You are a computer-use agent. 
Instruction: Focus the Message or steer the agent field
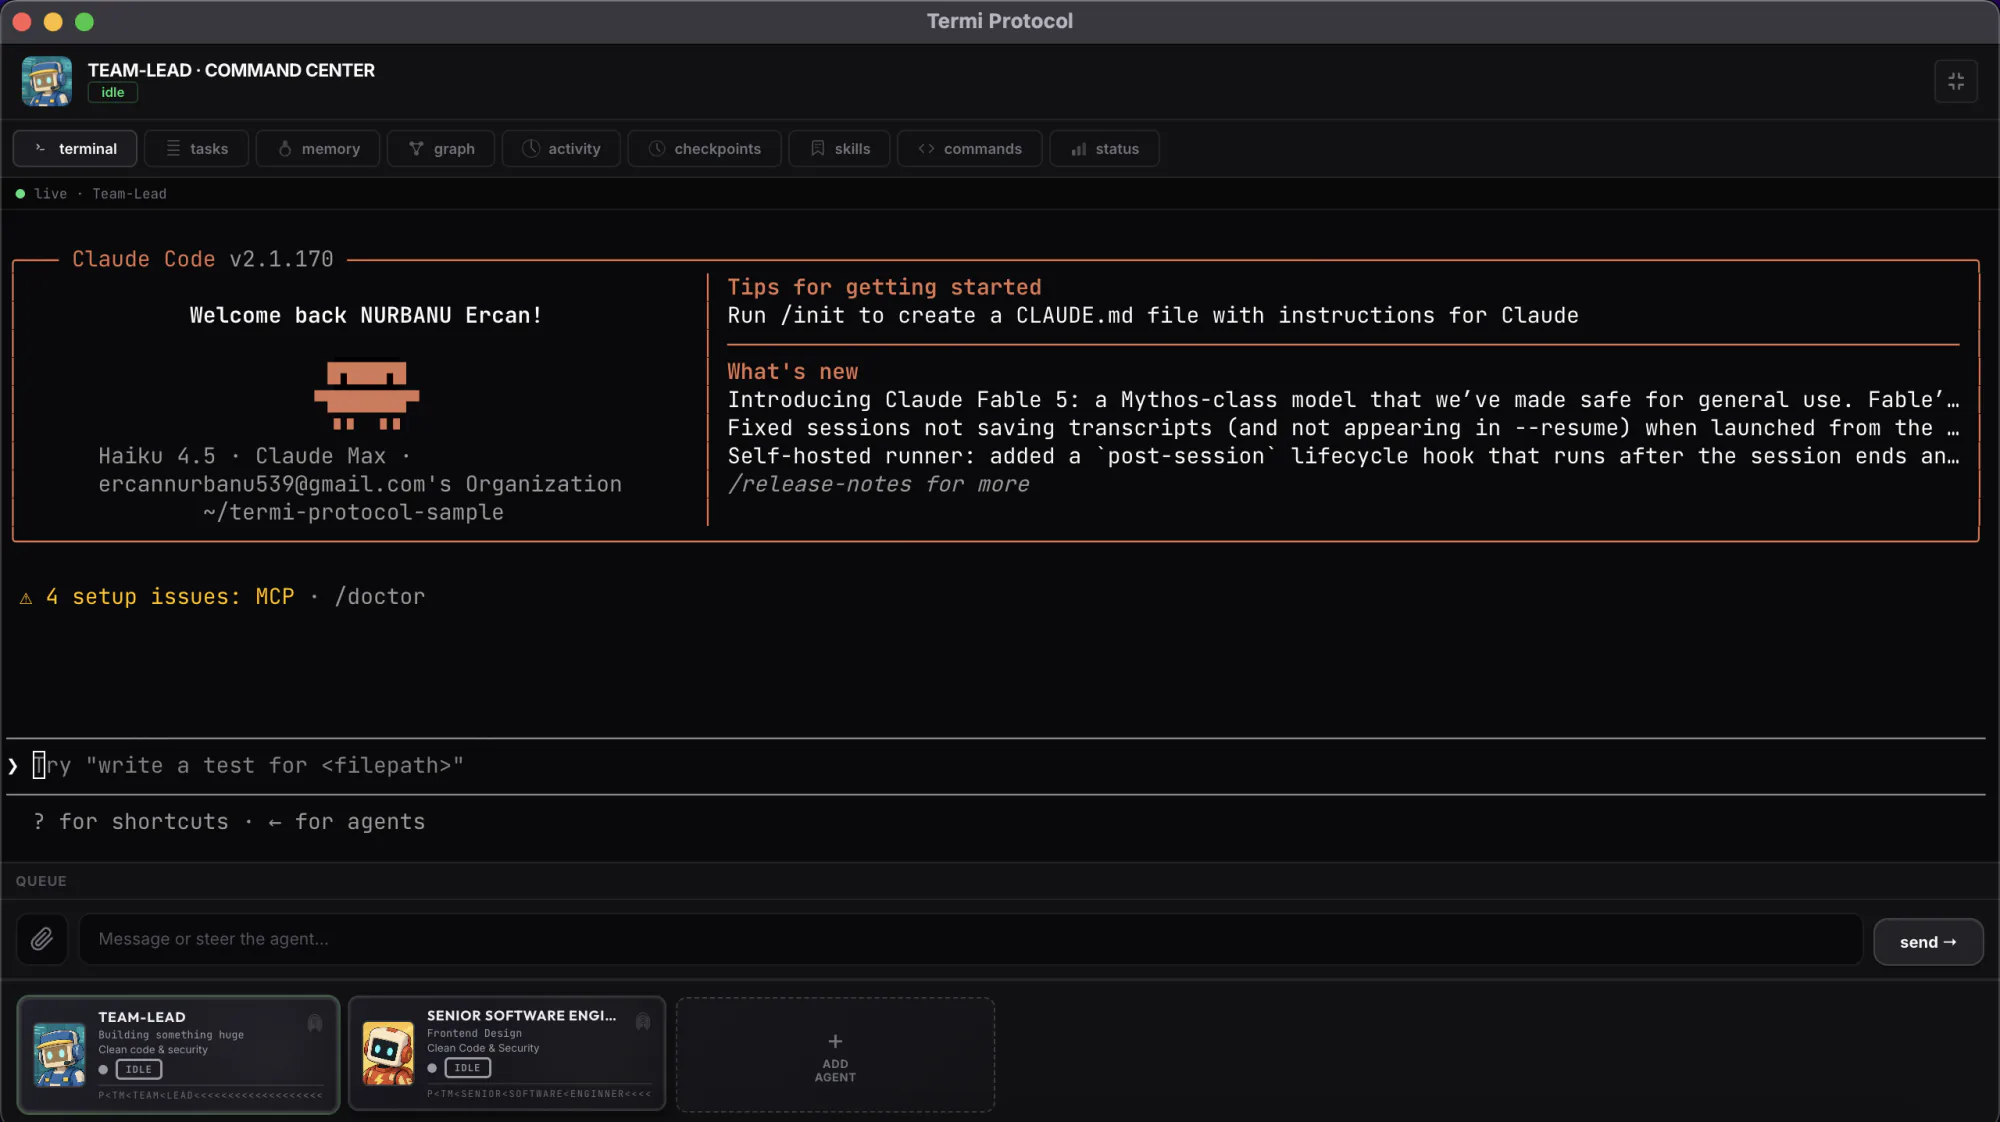point(970,939)
